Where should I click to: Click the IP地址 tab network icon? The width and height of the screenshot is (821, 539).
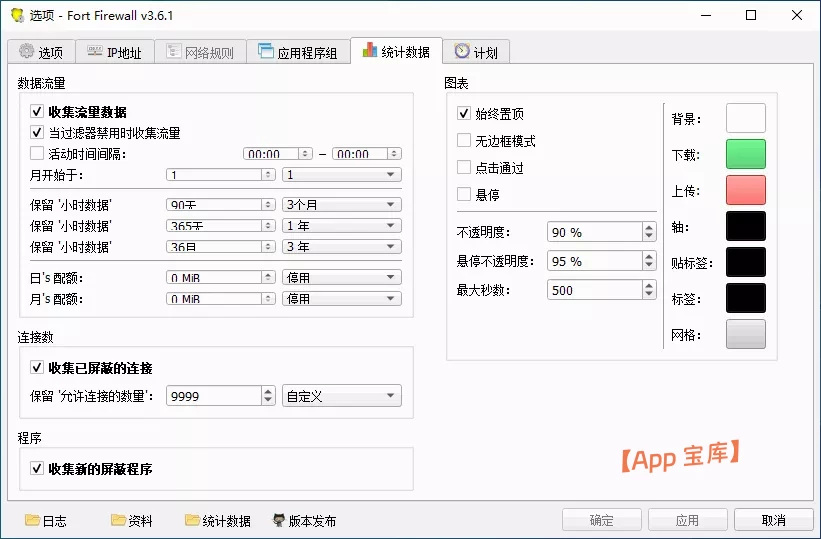click(x=95, y=51)
